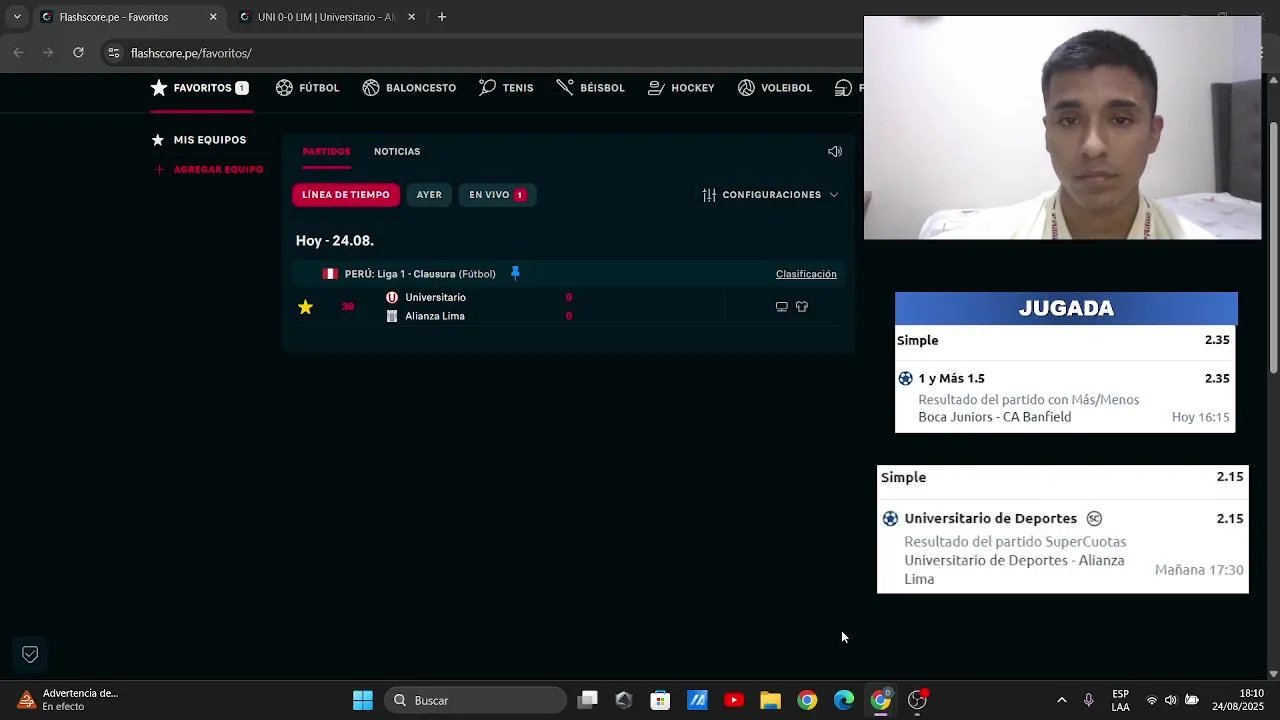Click the TV broadcast icon for match
This screenshot has height=720, width=1280.
[x=782, y=307]
